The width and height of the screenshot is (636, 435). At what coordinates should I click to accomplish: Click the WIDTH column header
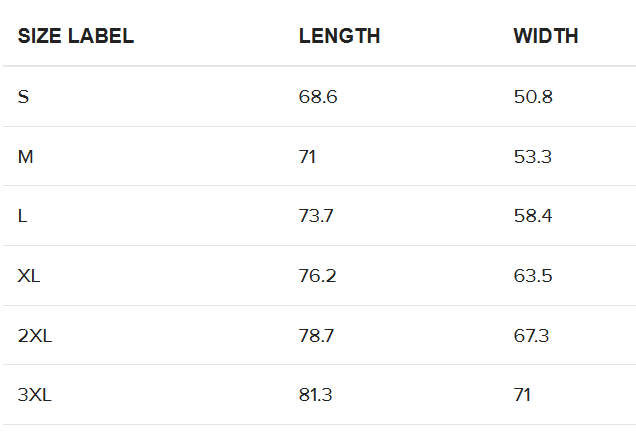click(546, 36)
